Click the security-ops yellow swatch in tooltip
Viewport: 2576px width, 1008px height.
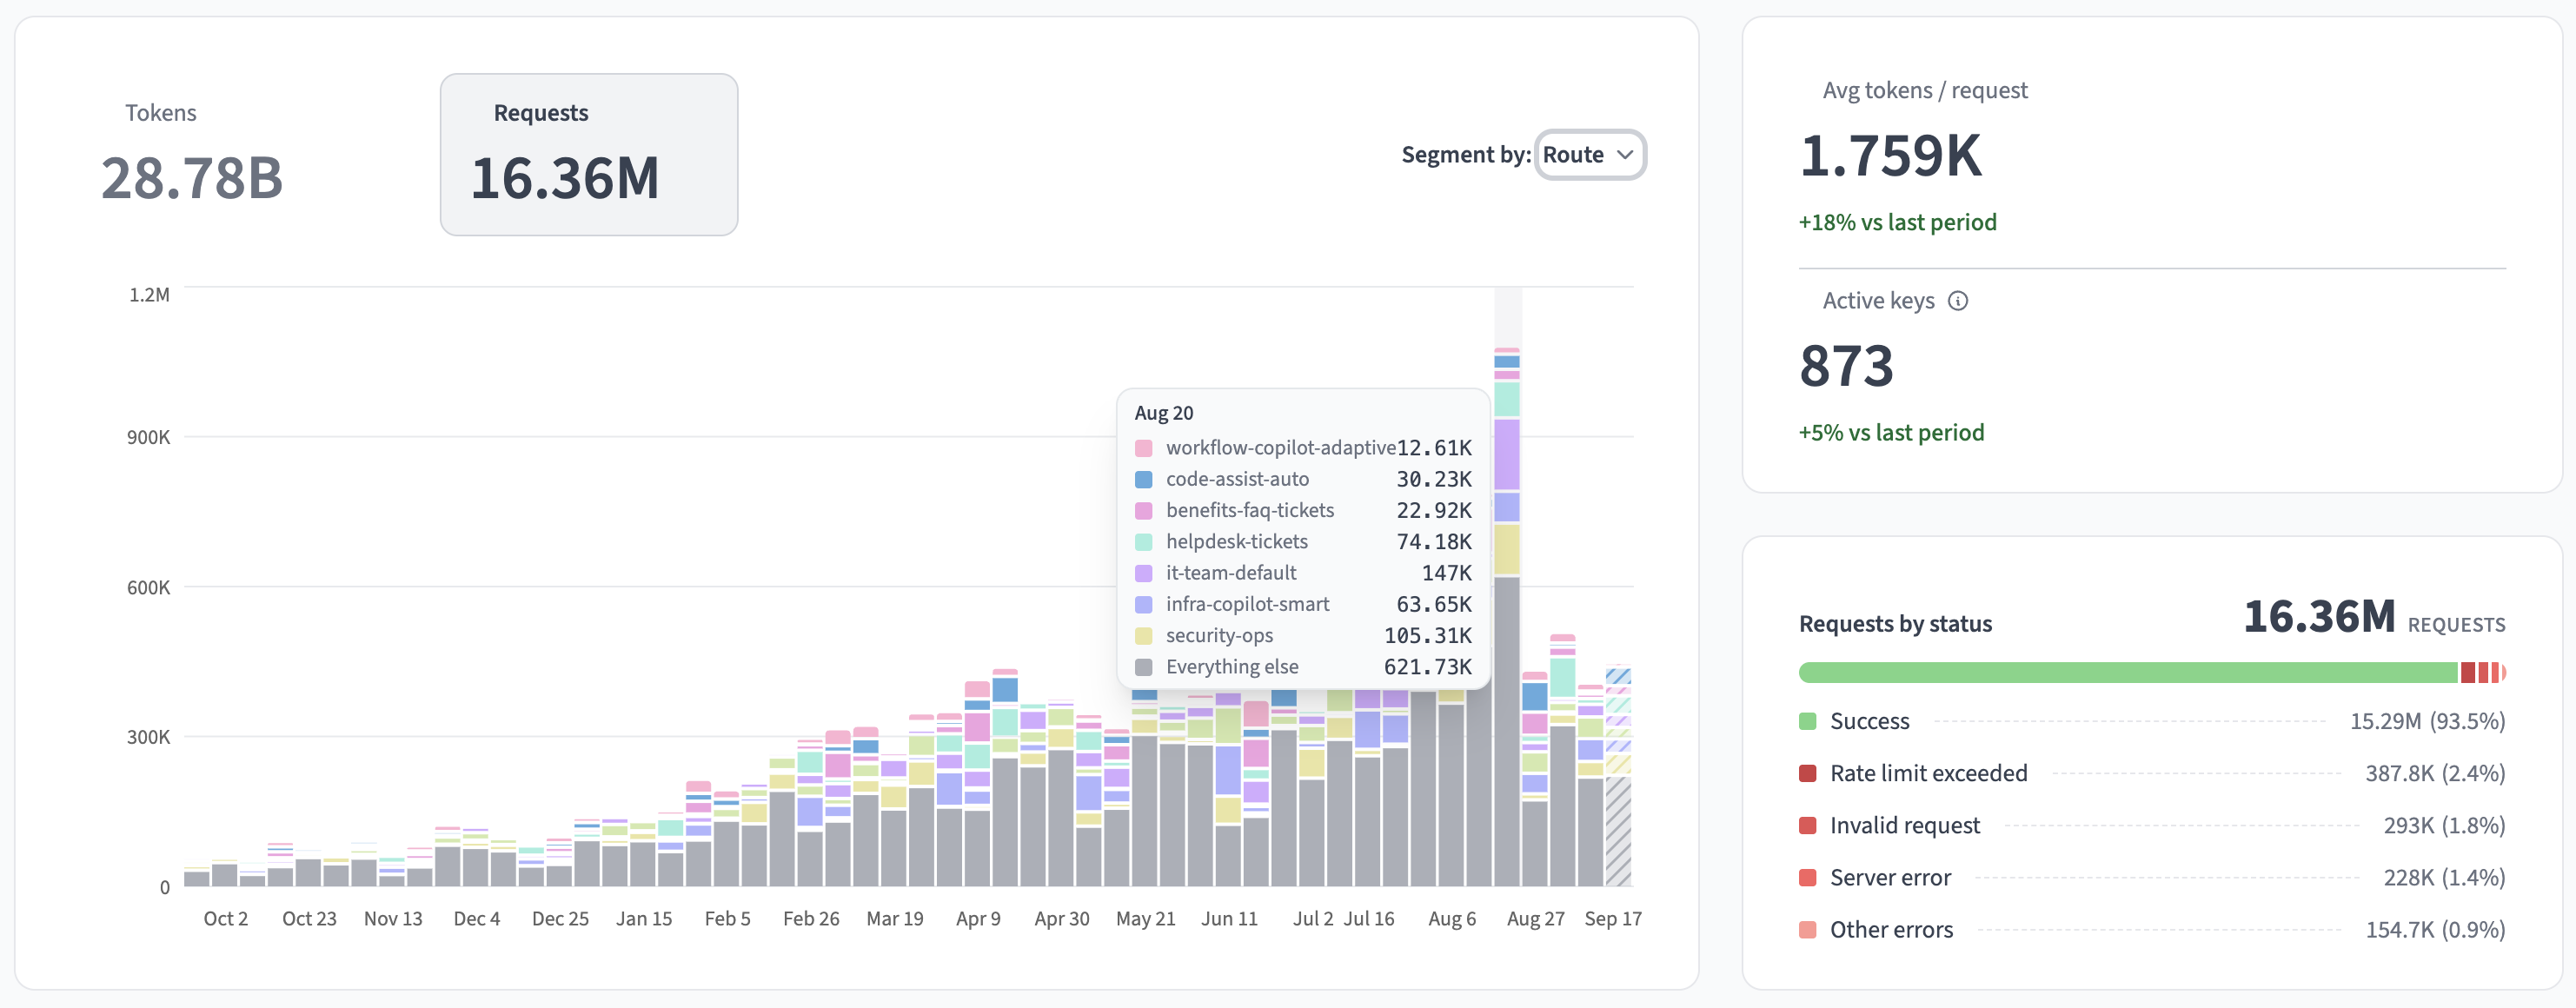tap(1144, 636)
